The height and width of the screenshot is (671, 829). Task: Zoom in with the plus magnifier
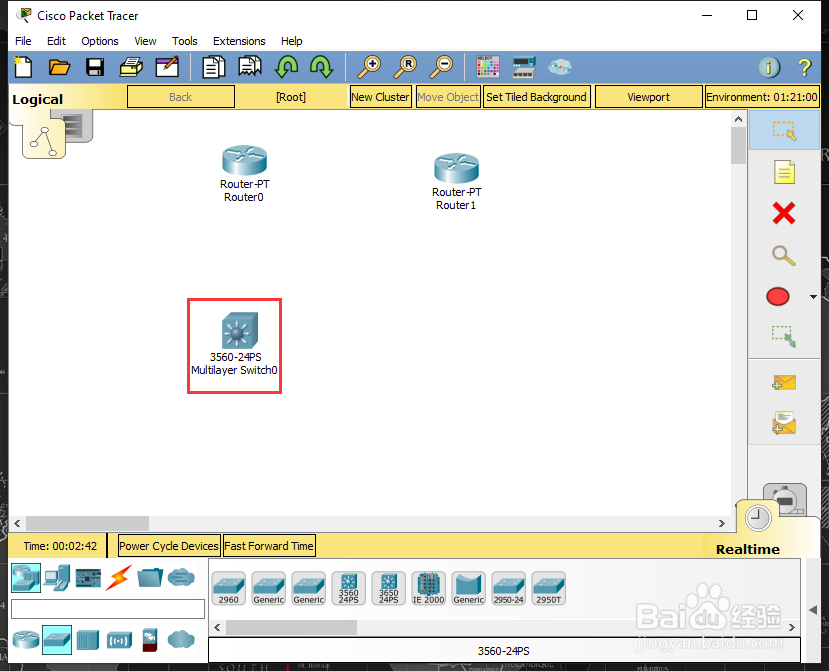click(x=369, y=67)
